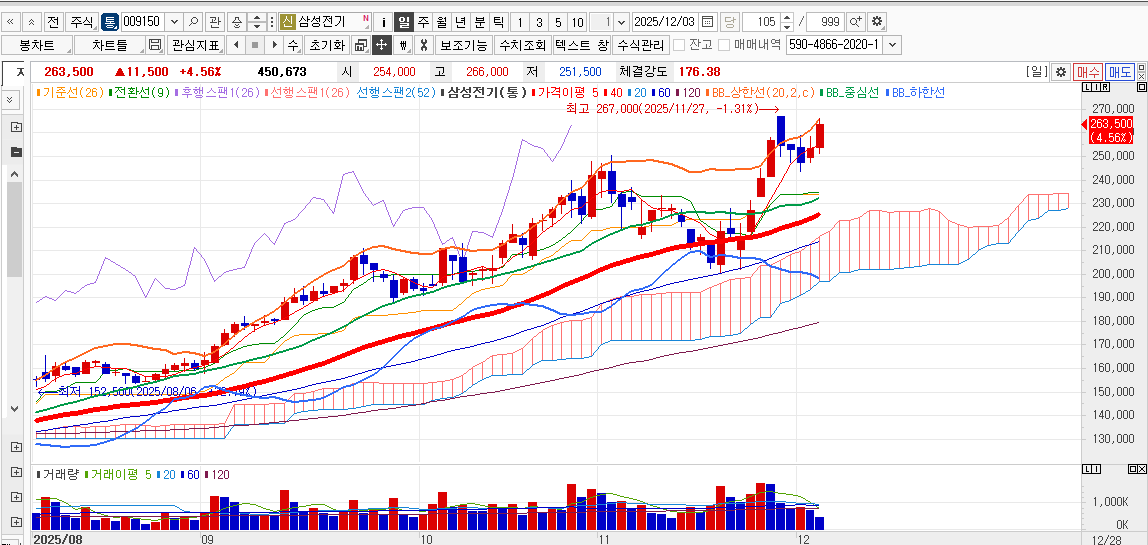Expand account number 590-4866-2020-1 dropdown
The width and height of the screenshot is (1148, 545).
tap(892, 45)
